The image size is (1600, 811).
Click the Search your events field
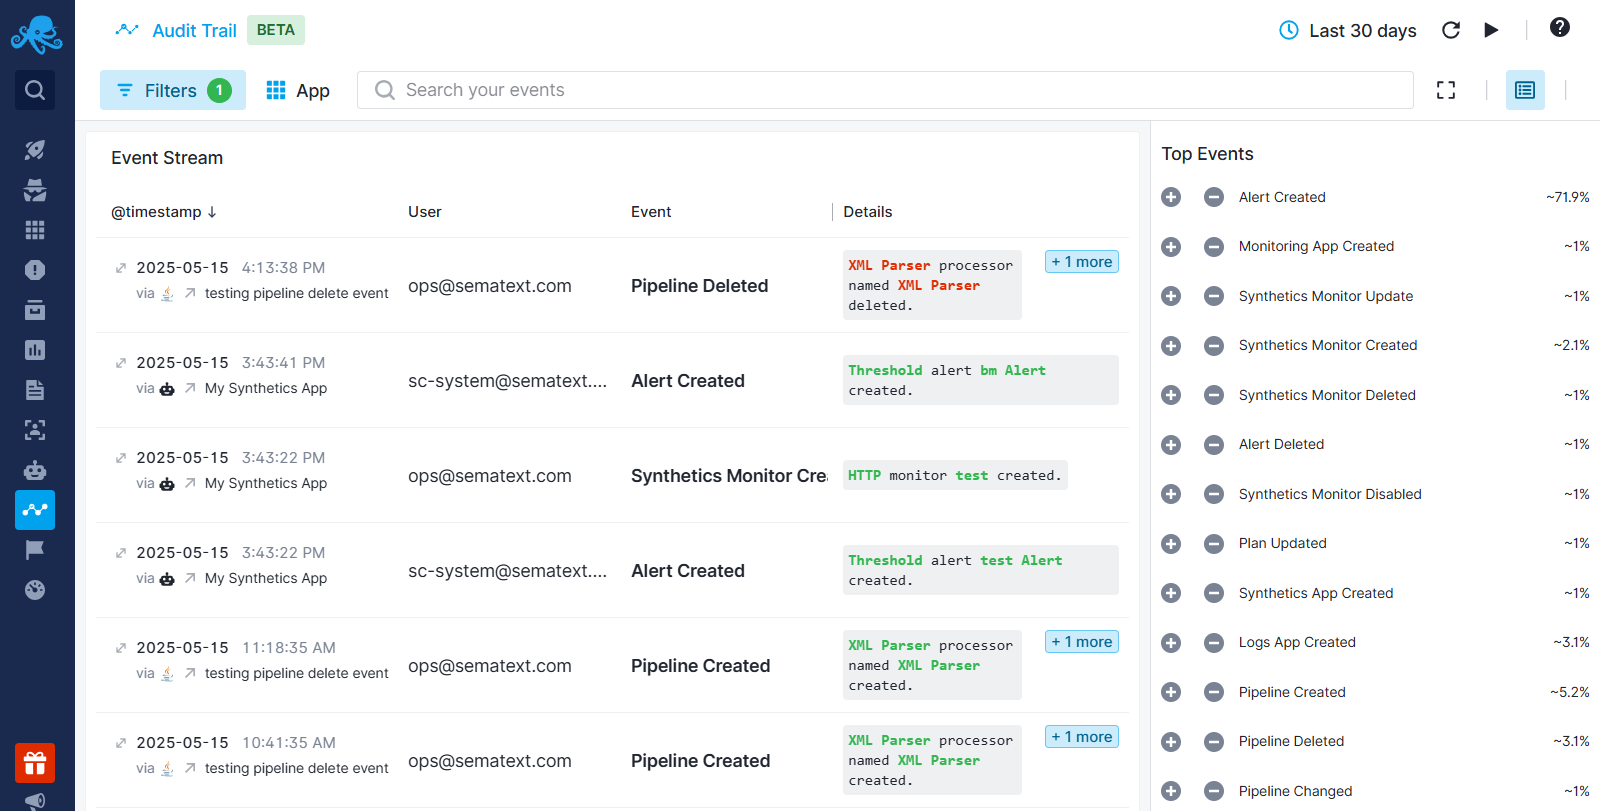885,90
